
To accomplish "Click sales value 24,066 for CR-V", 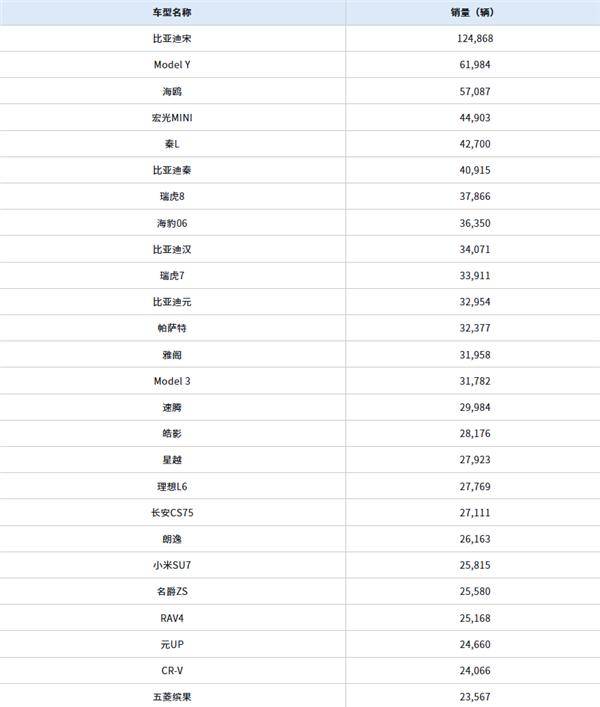I will coord(475,670).
